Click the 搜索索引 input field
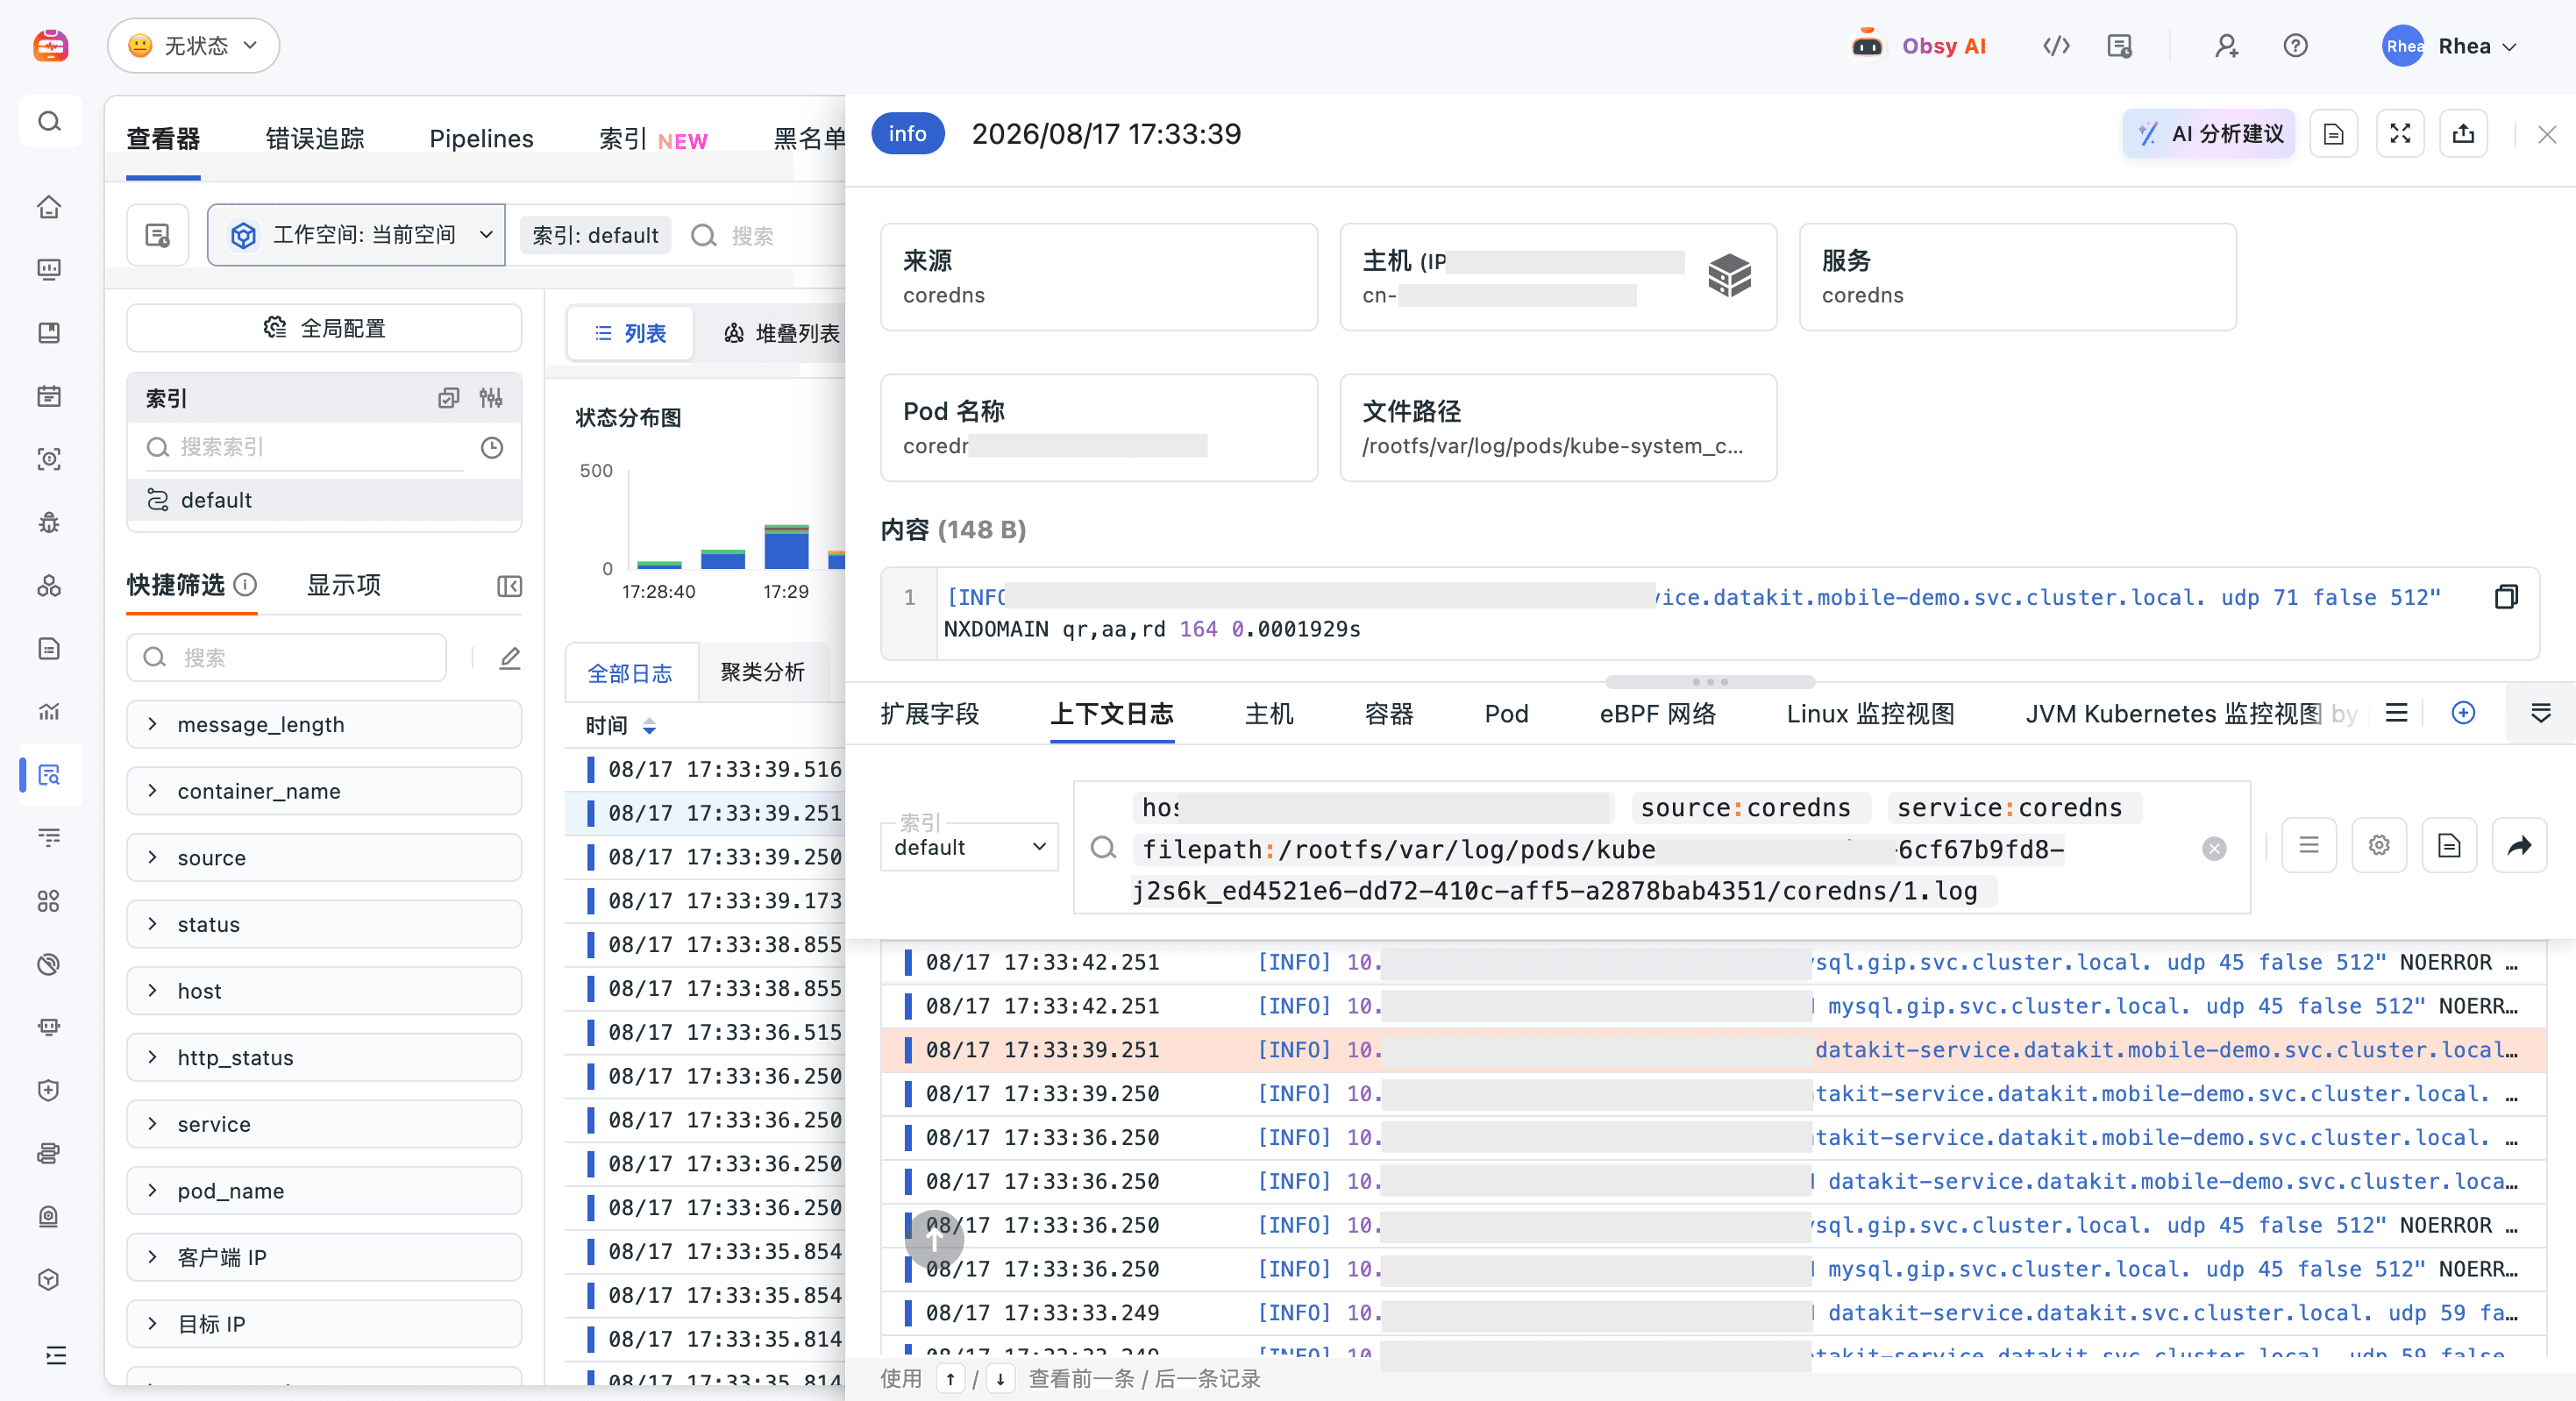Image resolution: width=2576 pixels, height=1401 pixels. pyautogui.click(x=305, y=447)
